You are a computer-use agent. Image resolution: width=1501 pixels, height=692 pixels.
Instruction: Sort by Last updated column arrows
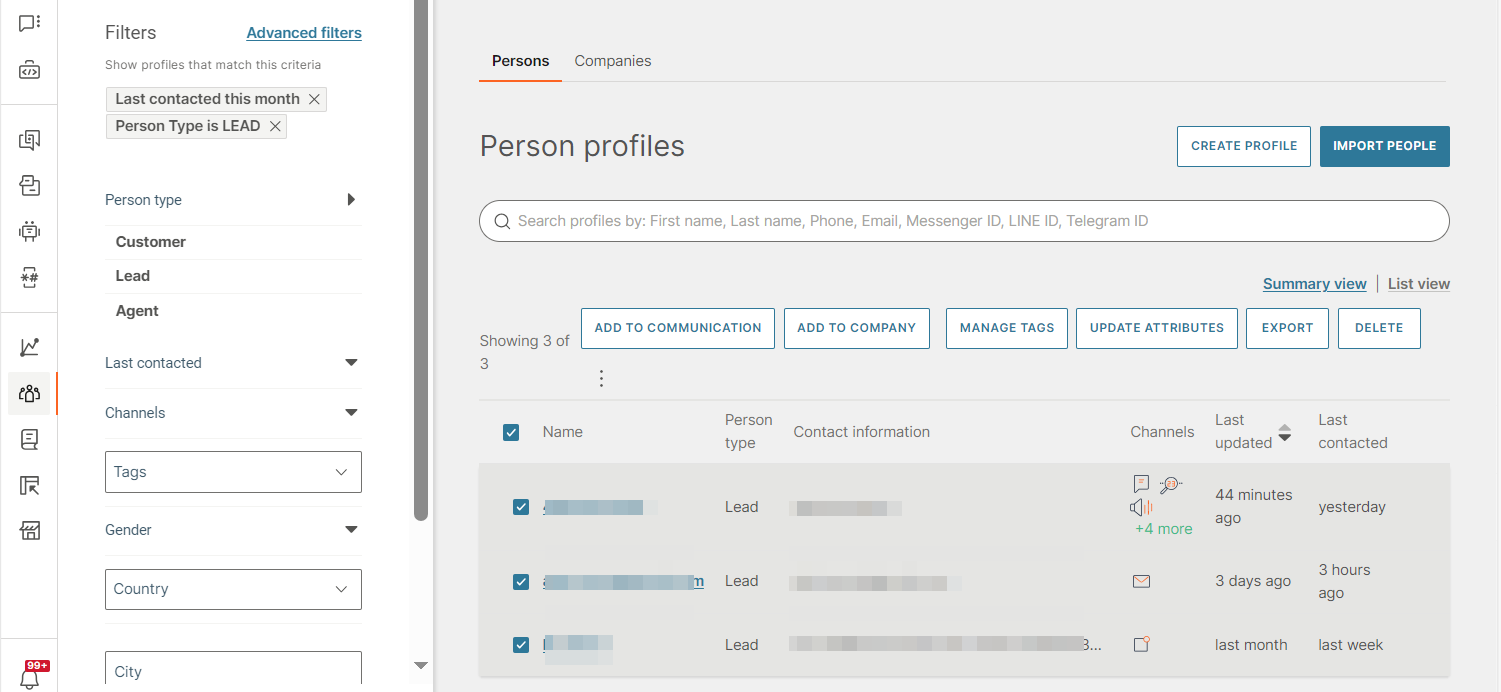point(1285,432)
